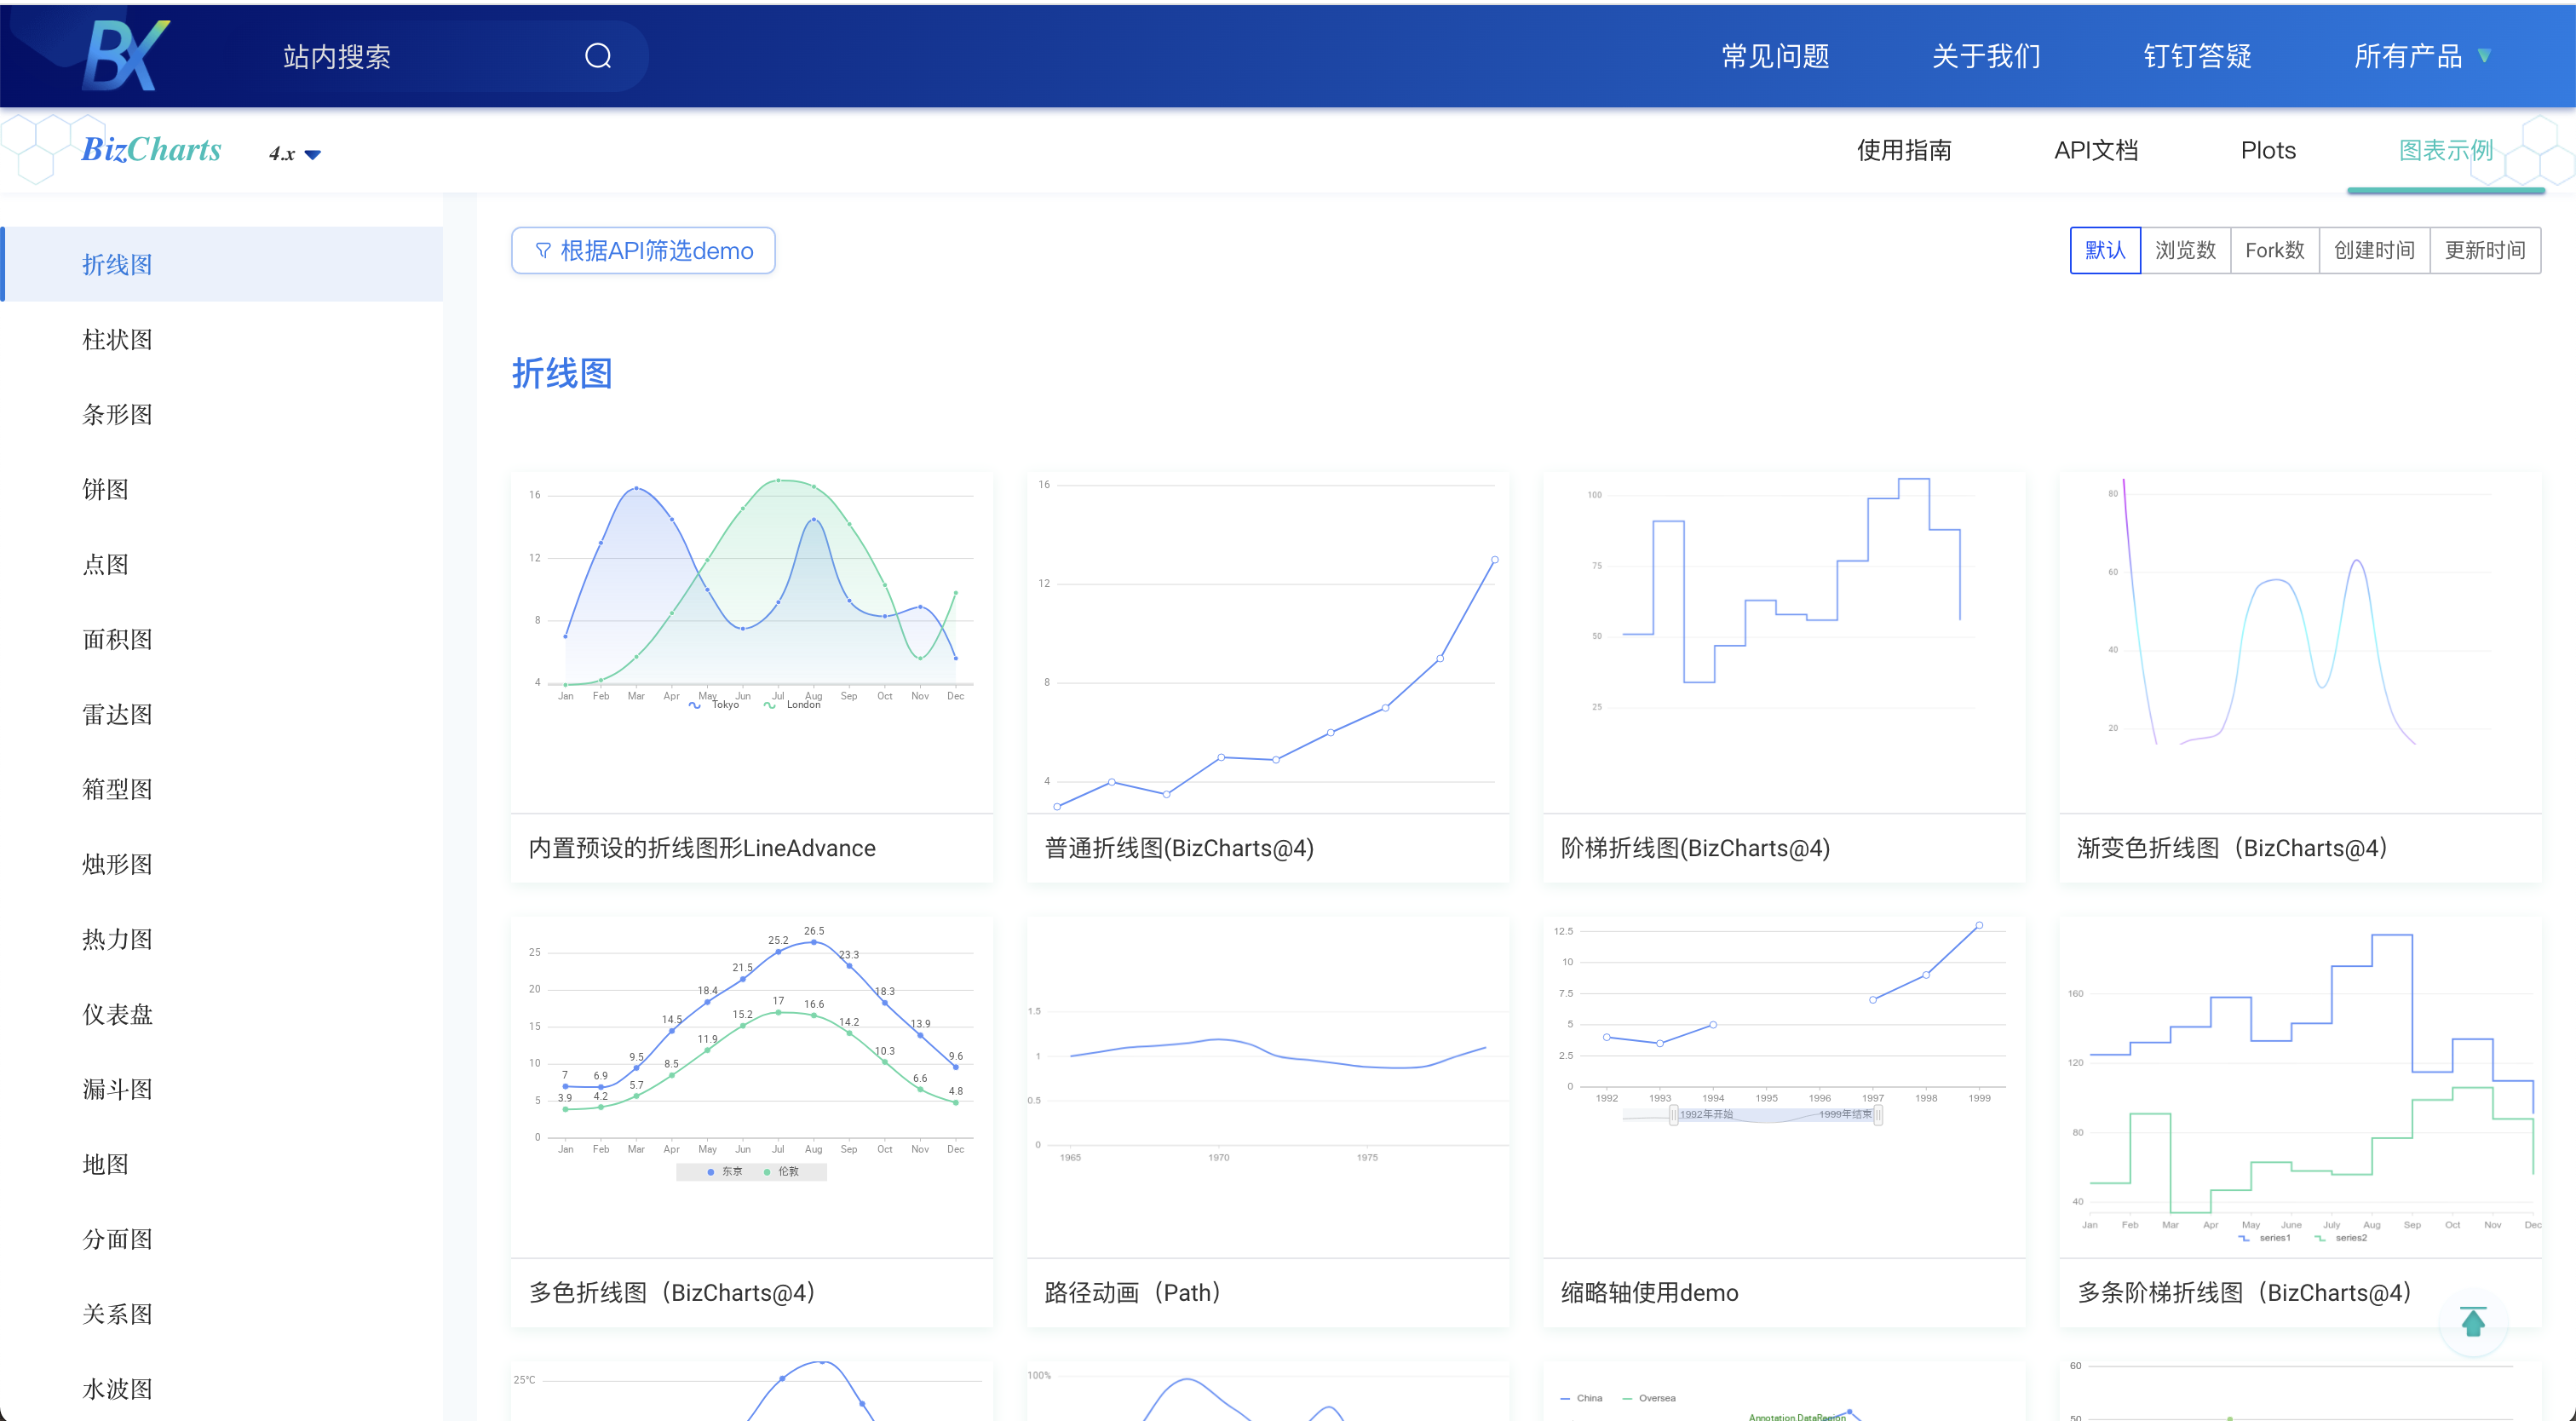The image size is (2576, 1421).
Task: Click the 普通折线图(BizCharts@4) title link
Action: tap(1179, 848)
